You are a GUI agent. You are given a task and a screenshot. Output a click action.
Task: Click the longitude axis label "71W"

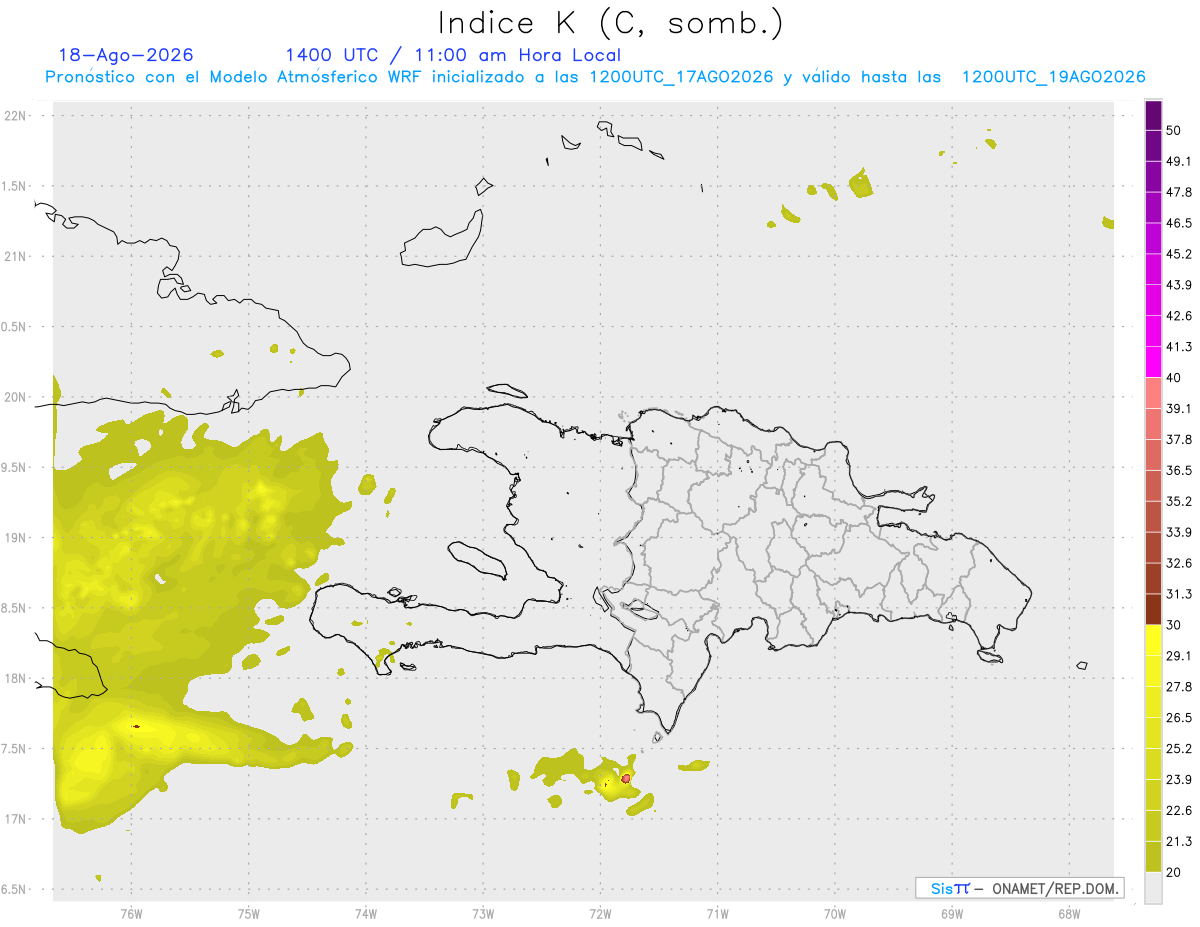(717, 914)
